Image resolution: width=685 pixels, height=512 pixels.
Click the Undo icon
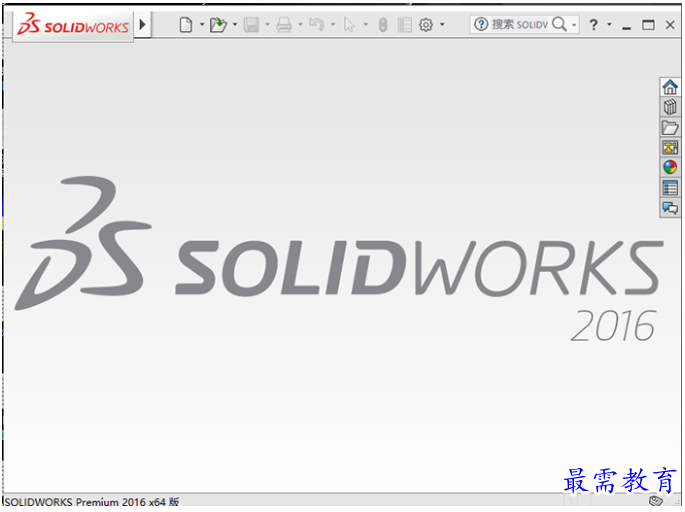pyautogui.click(x=317, y=25)
